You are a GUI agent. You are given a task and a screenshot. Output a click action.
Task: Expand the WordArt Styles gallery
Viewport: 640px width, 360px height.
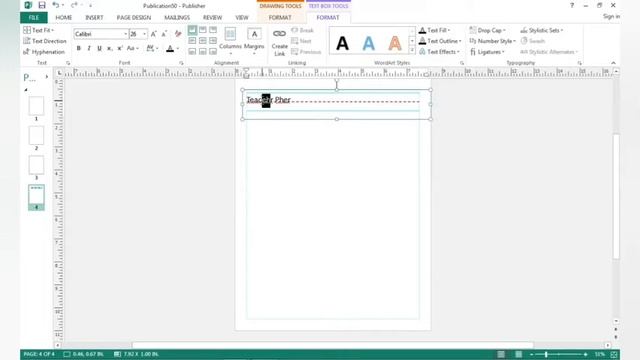412,51
